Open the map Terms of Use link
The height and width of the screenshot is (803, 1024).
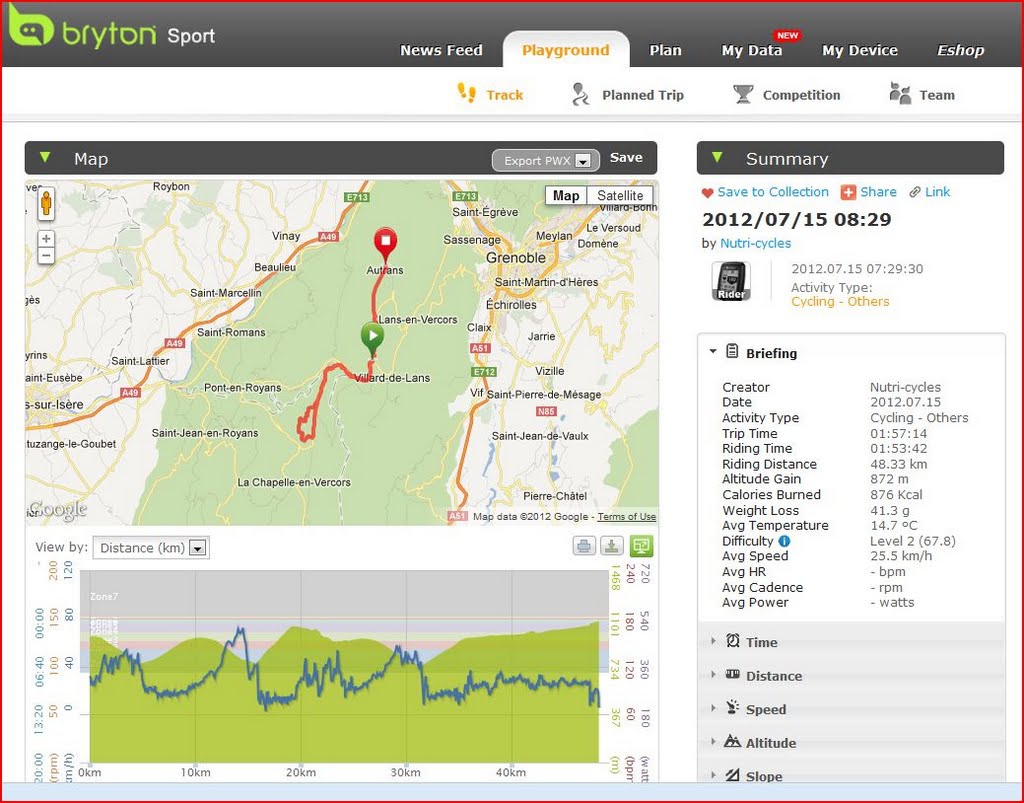coord(626,516)
